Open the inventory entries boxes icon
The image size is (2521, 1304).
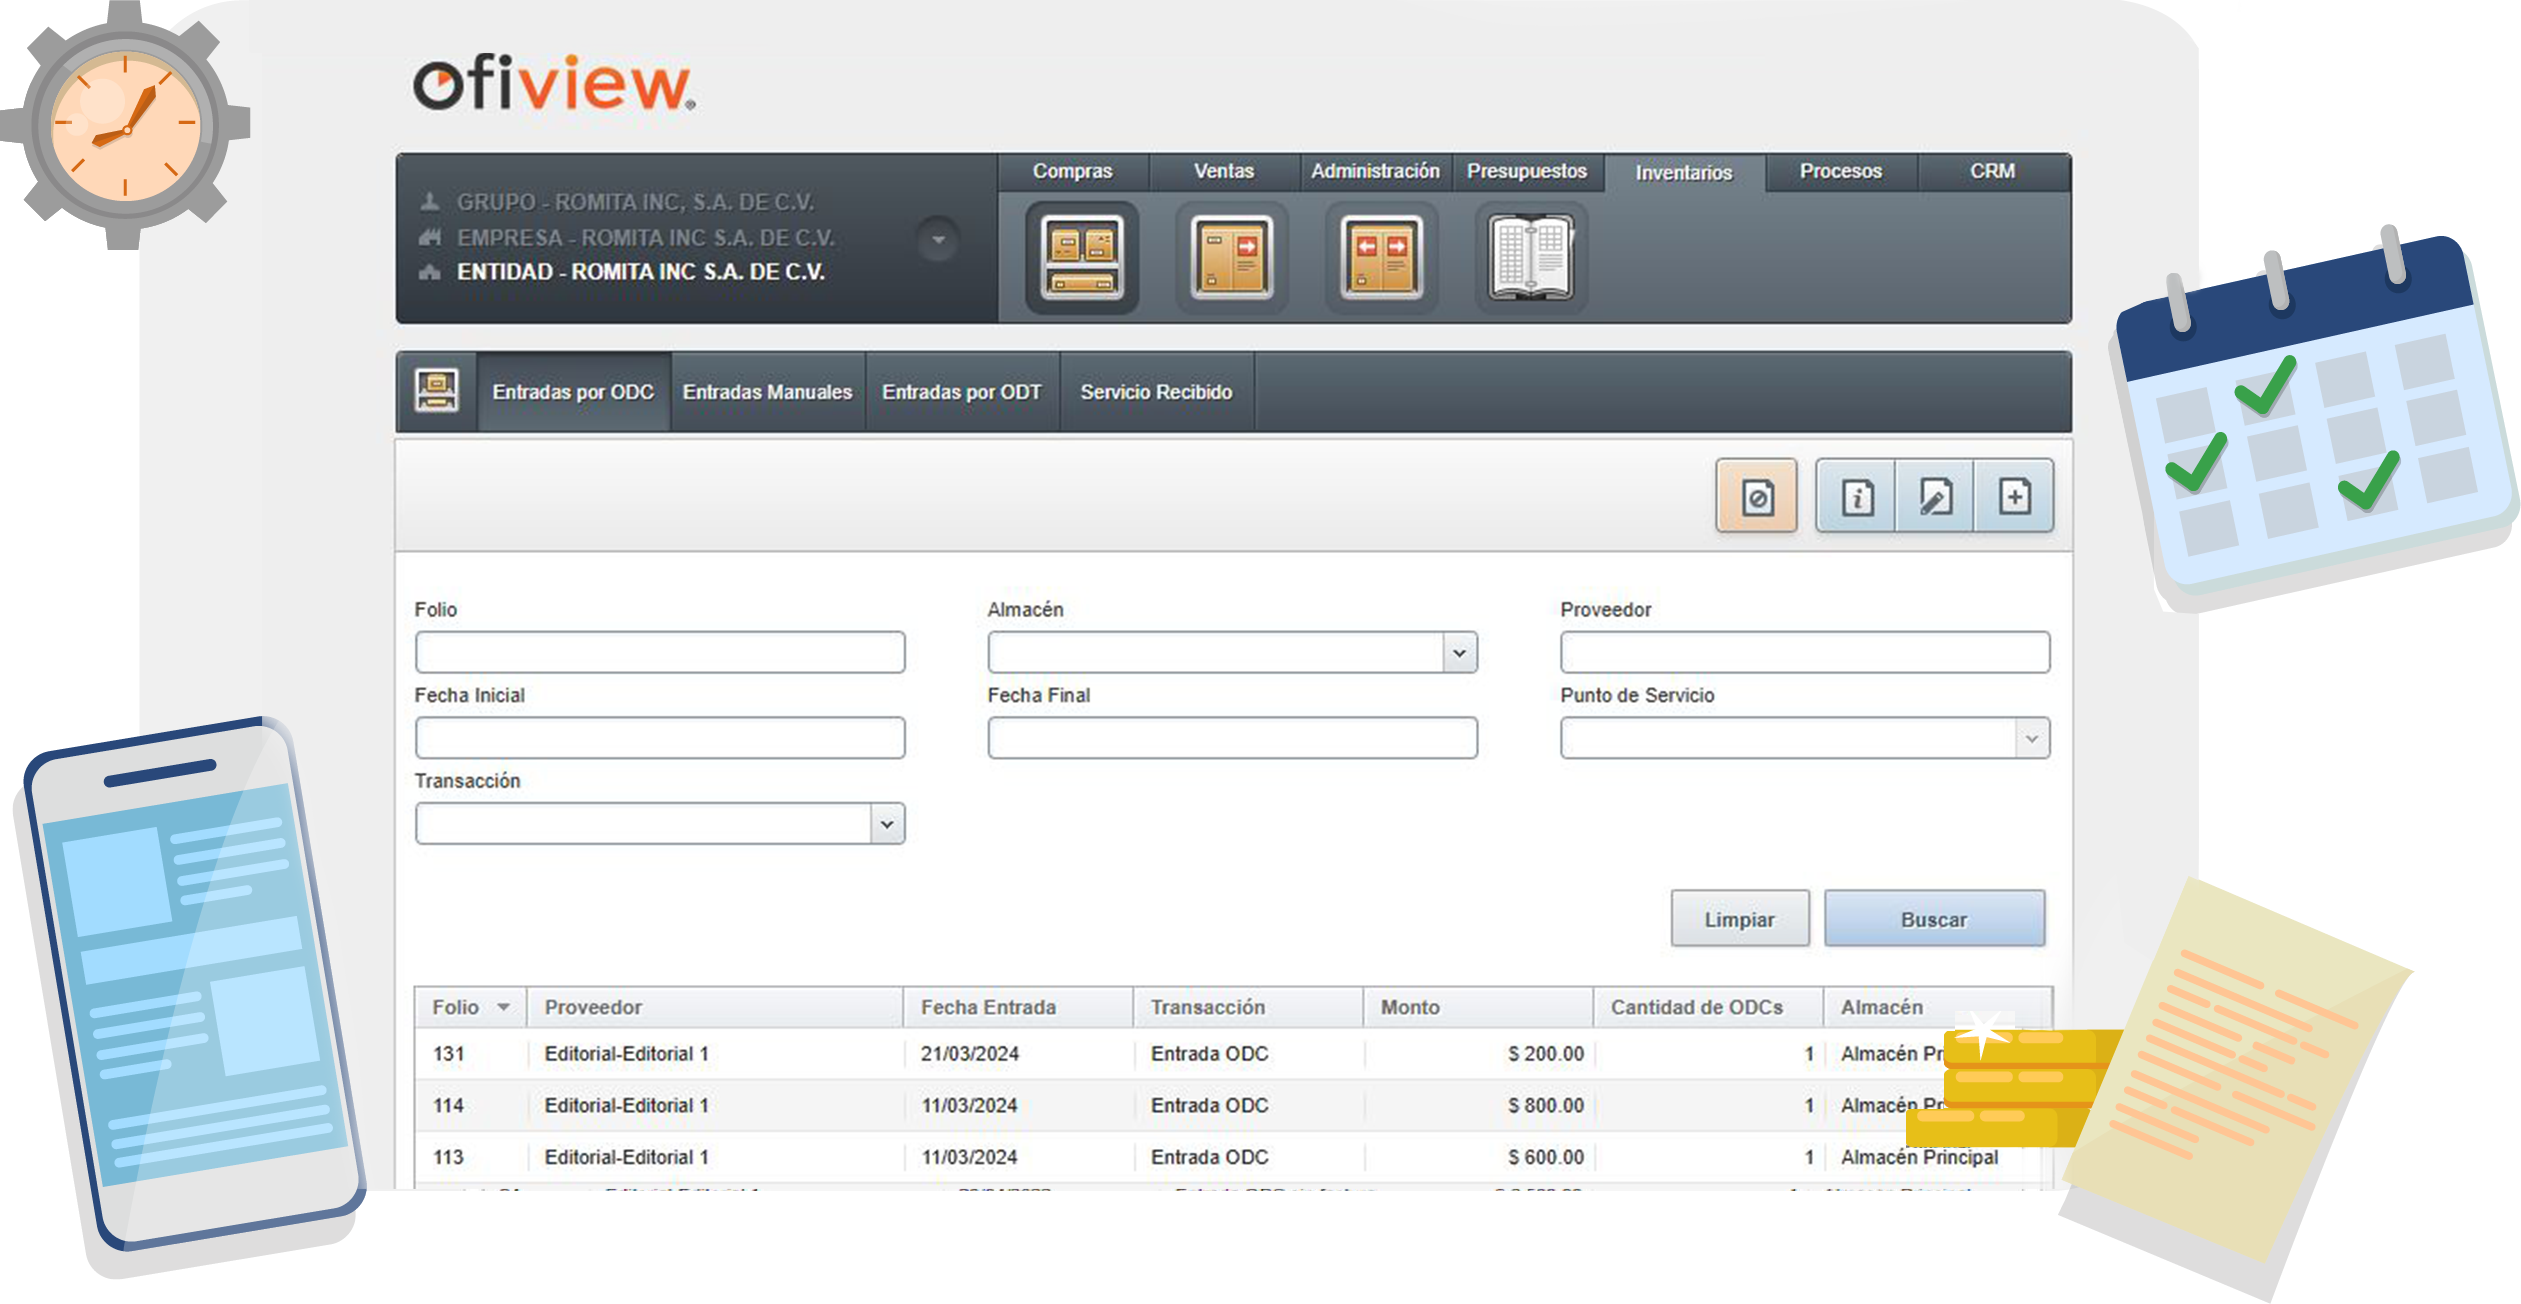click(1081, 258)
